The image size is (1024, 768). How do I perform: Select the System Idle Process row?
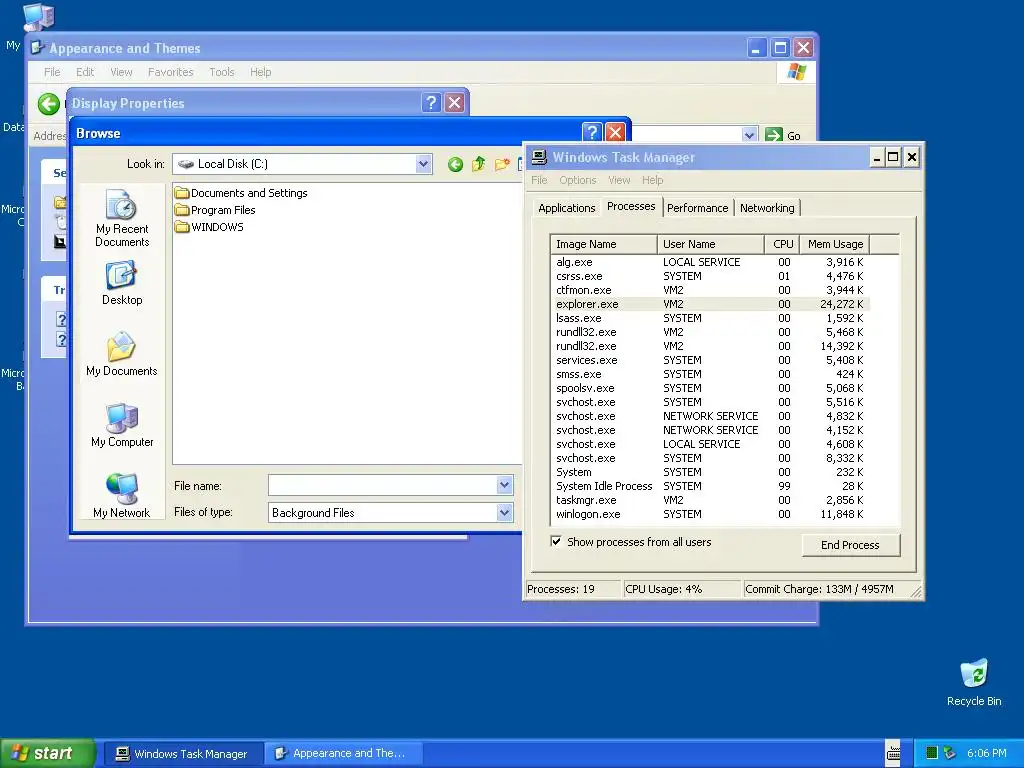[x=711, y=486]
